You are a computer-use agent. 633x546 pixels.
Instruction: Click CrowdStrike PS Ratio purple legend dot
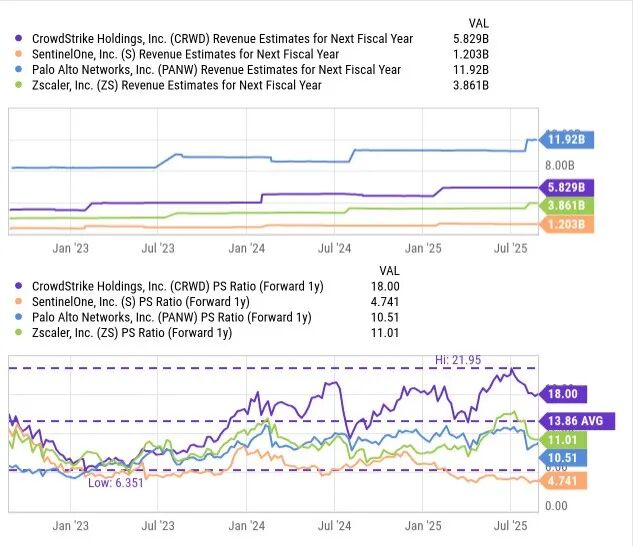(19, 286)
